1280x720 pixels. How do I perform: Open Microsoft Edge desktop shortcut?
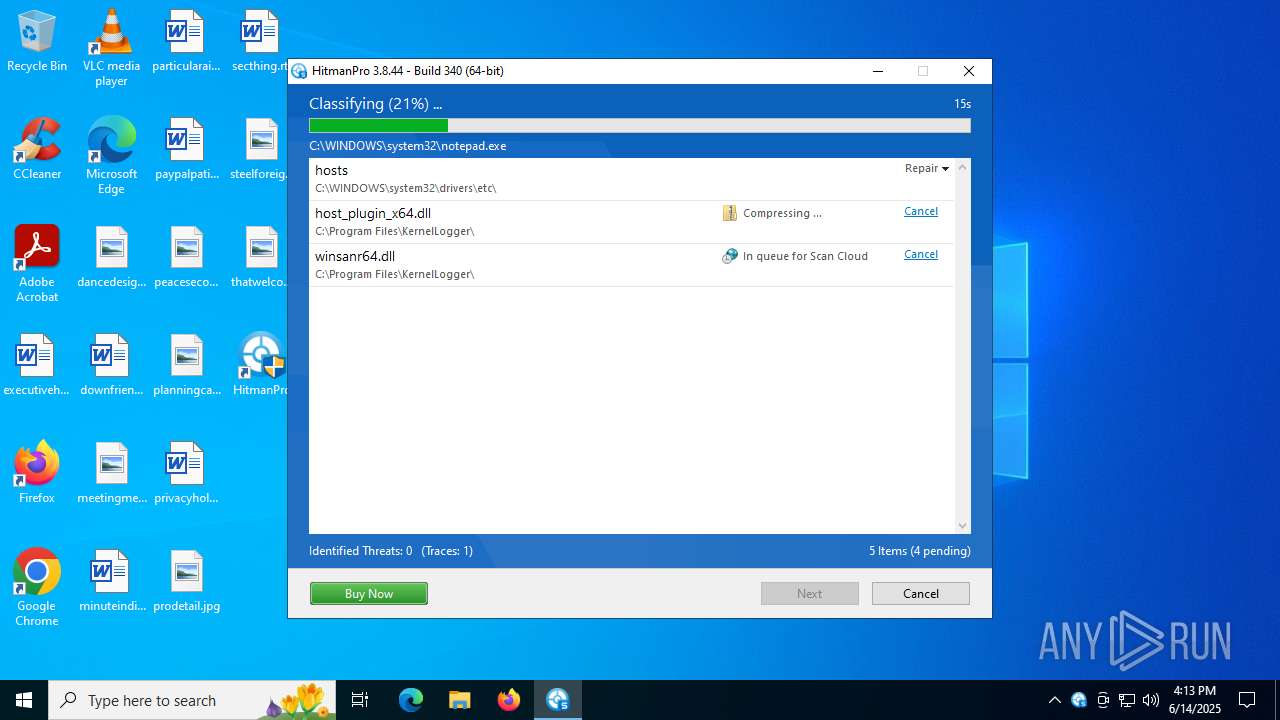click(x=111, y=156)
